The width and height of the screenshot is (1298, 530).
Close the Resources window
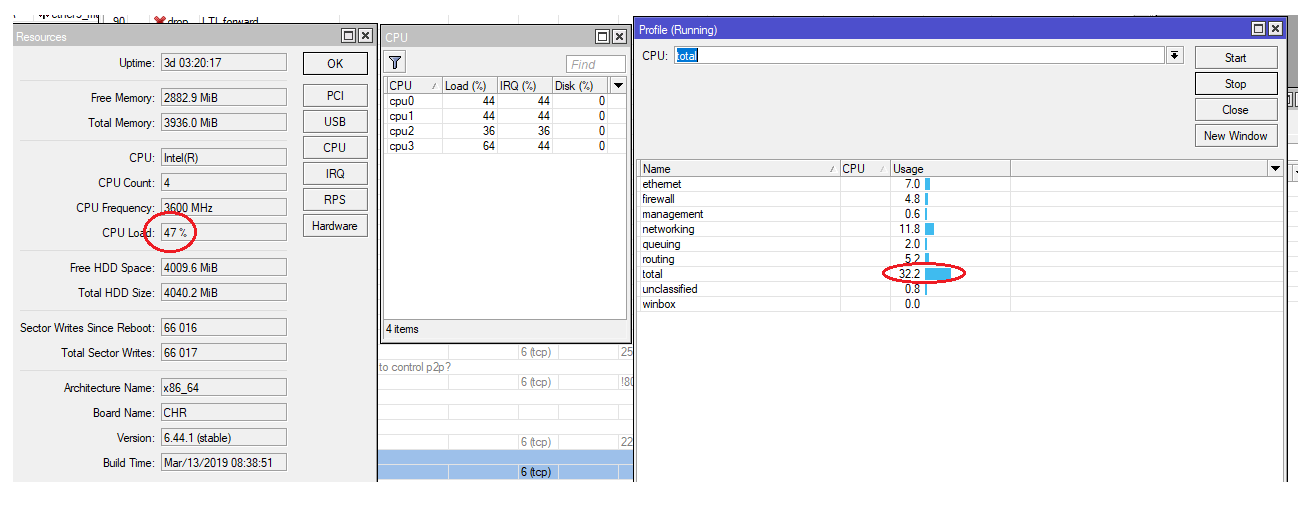(365, 36)
